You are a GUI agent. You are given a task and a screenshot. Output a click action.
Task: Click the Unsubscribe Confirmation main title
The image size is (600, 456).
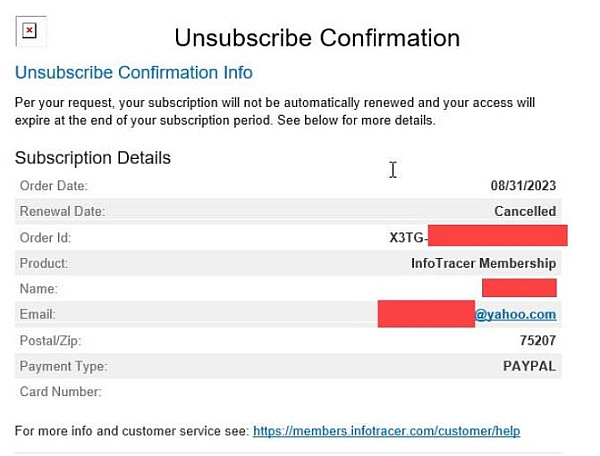317,38
